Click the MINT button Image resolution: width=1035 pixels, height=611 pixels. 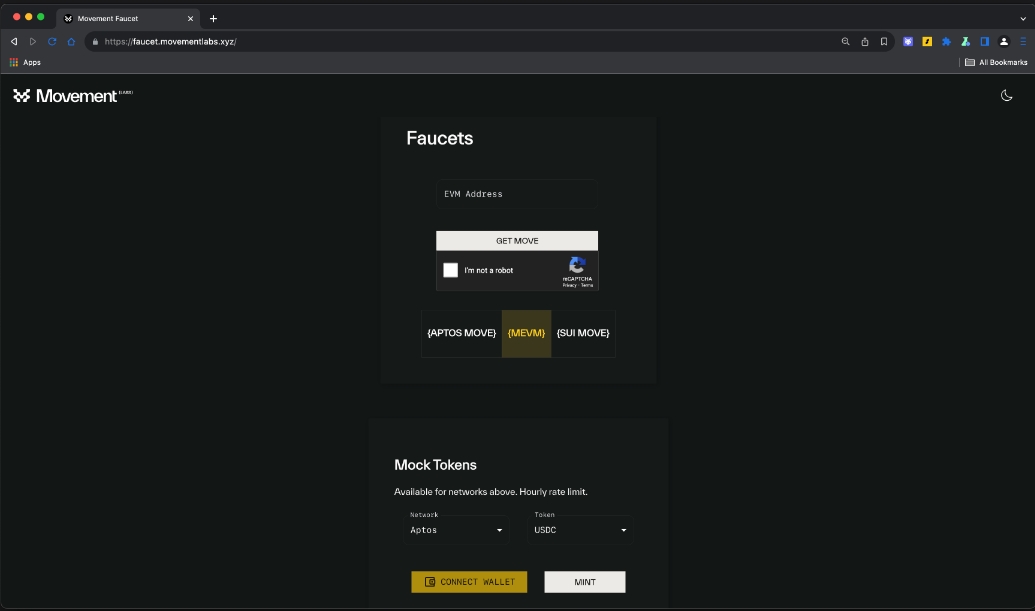585,582
